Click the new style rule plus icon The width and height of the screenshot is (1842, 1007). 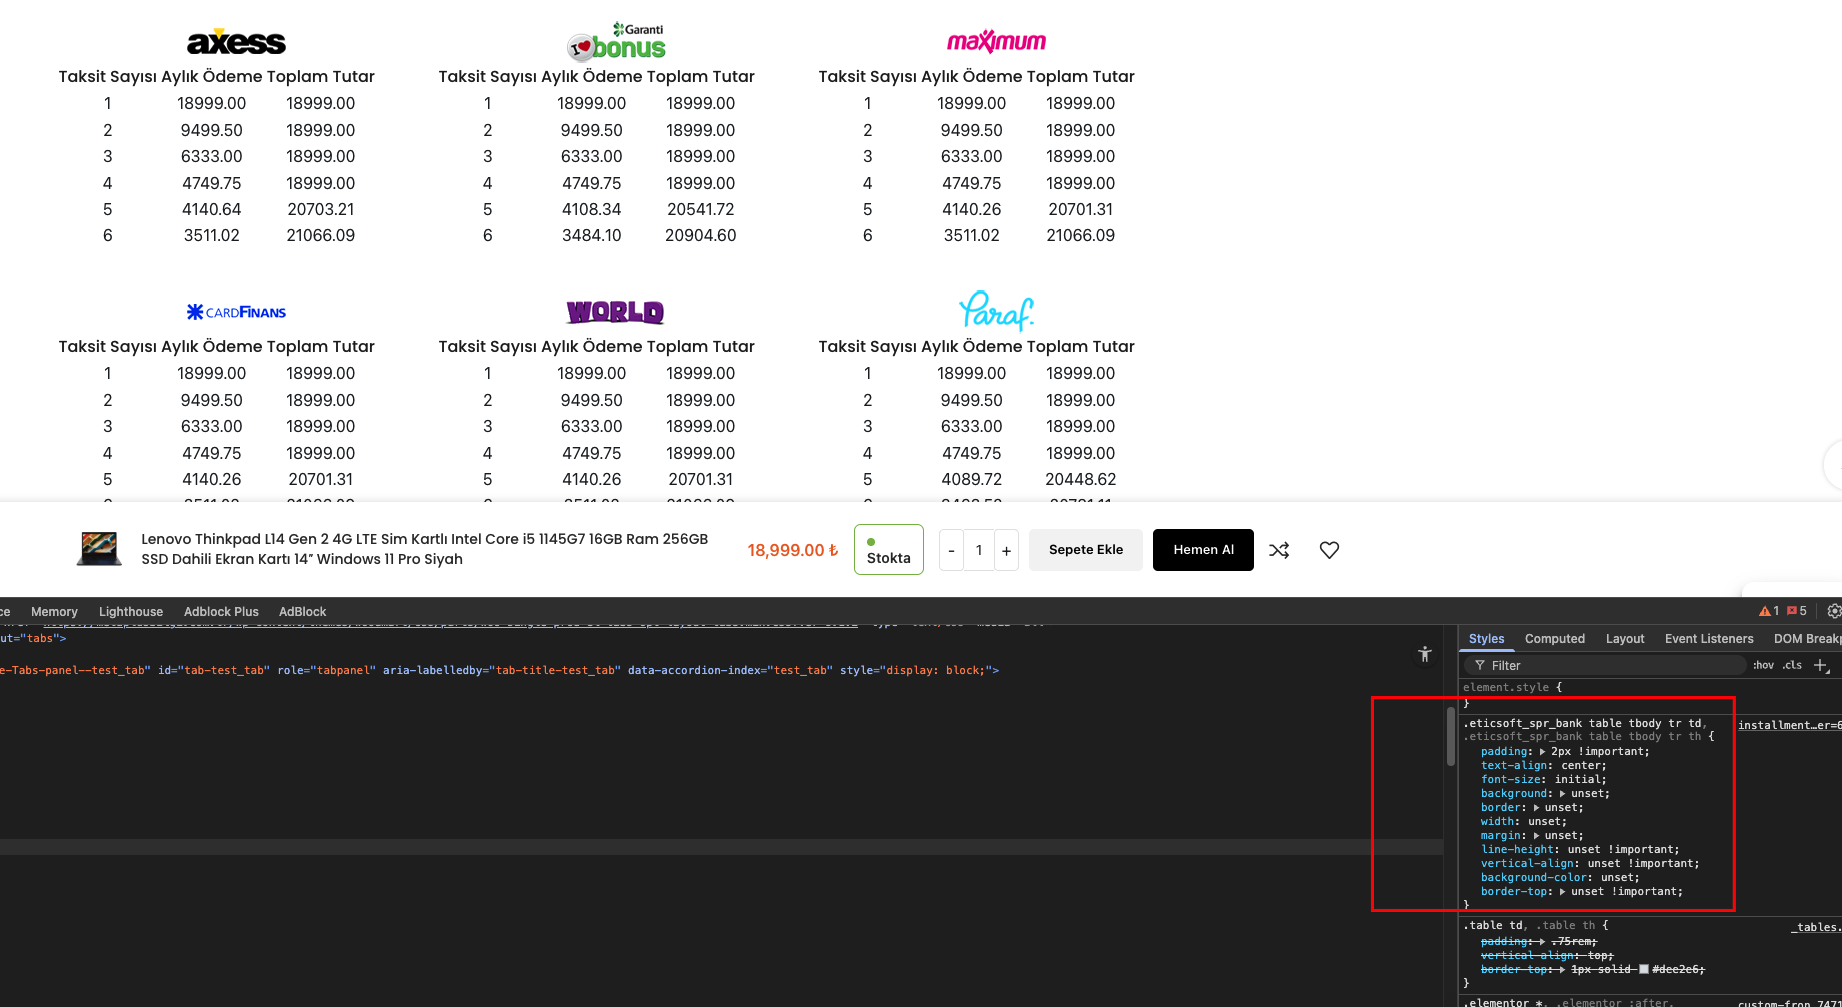(x=1822, y=665)
